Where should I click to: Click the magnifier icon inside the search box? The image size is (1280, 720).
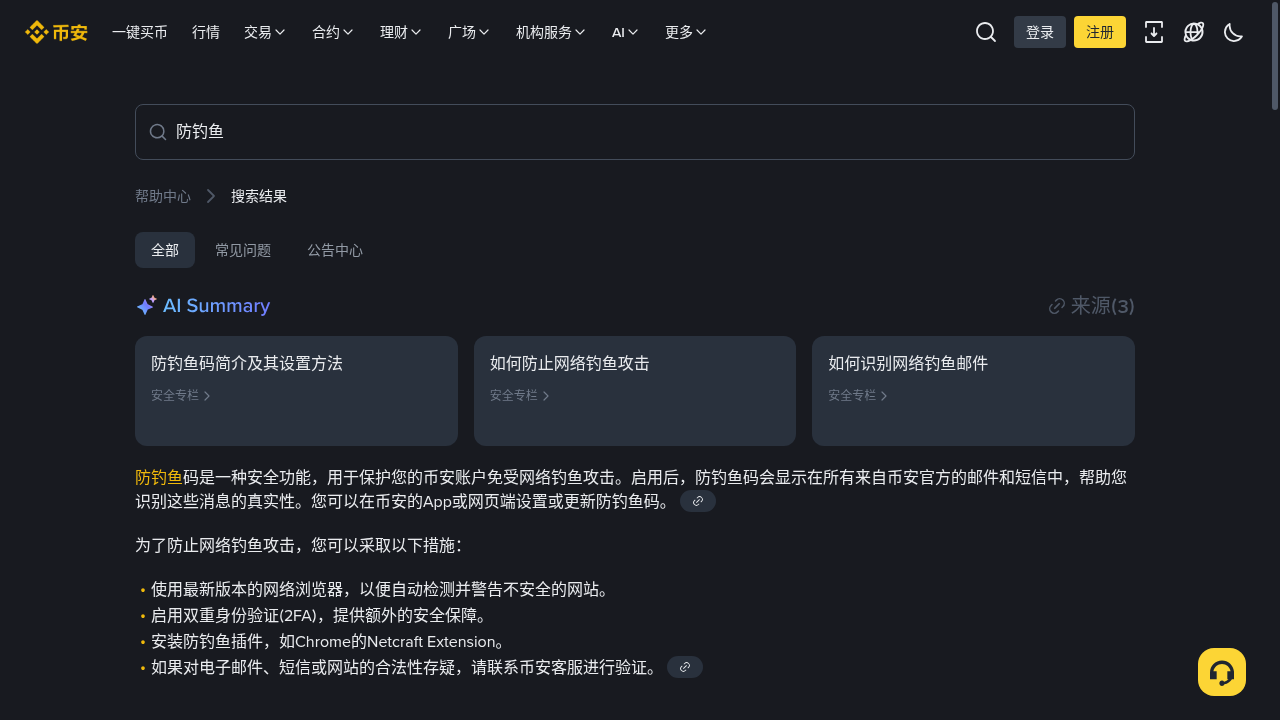[x=158, y=132]
